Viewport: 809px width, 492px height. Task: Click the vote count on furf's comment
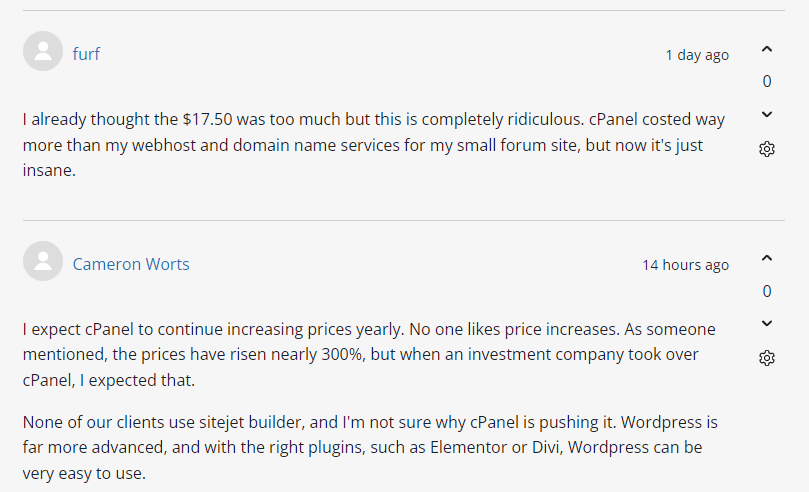click(x=767, y=82)
